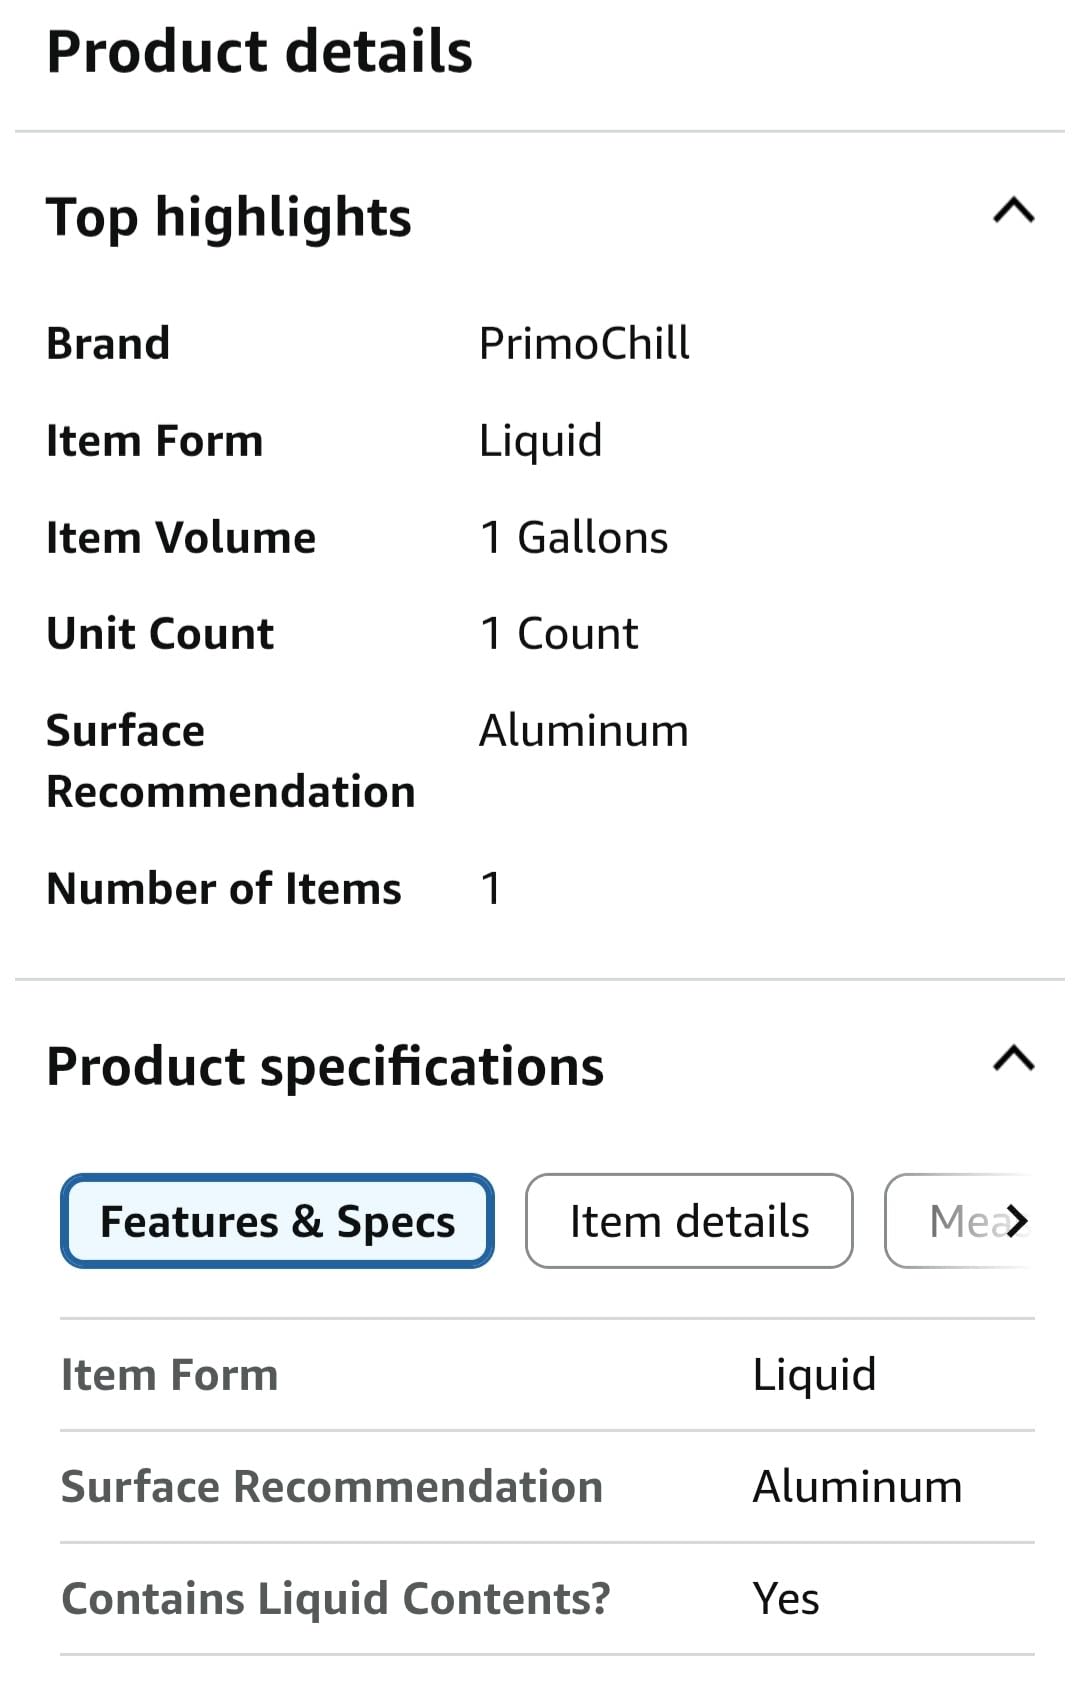This screenshot has height=1681, width=1080.
Task: Select the Brand row label
Action: coord(108,343)
